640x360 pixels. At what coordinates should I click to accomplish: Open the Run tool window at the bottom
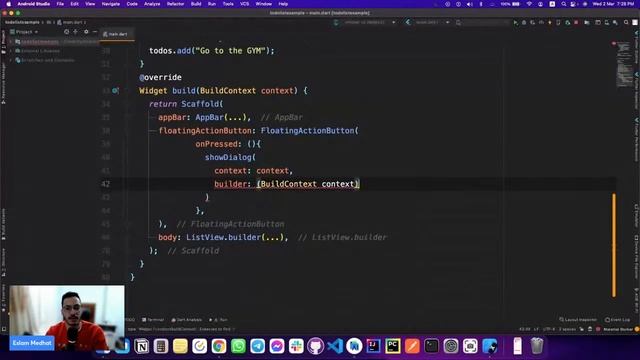coord(218,320)
